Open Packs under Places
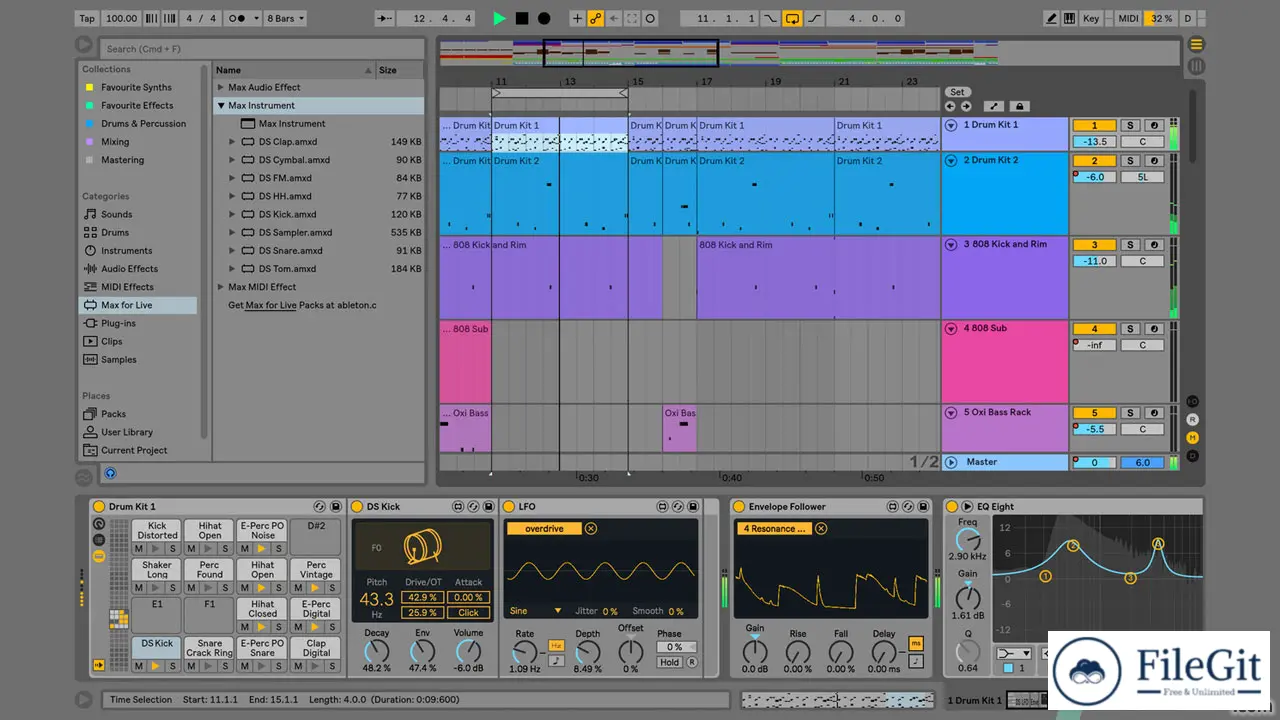The width and height of the screenshot is (1280, 720). 113,414
